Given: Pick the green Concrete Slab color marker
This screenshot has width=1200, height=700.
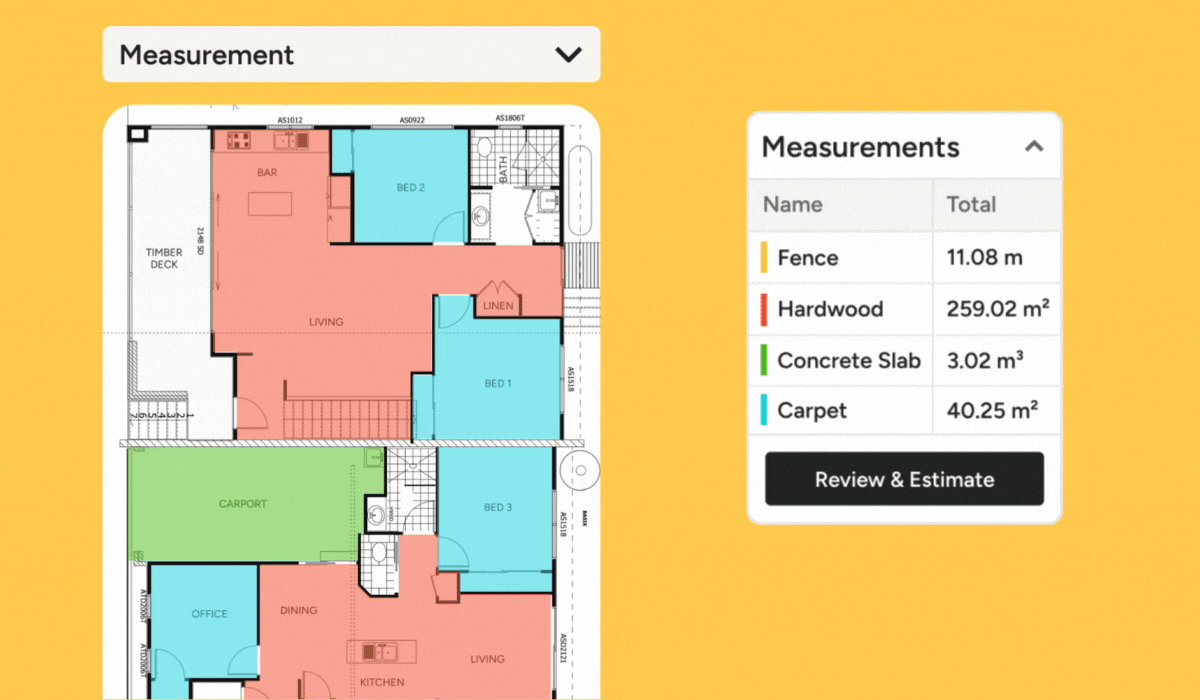Looking at the screenshot, I should [x=764, y=360].
